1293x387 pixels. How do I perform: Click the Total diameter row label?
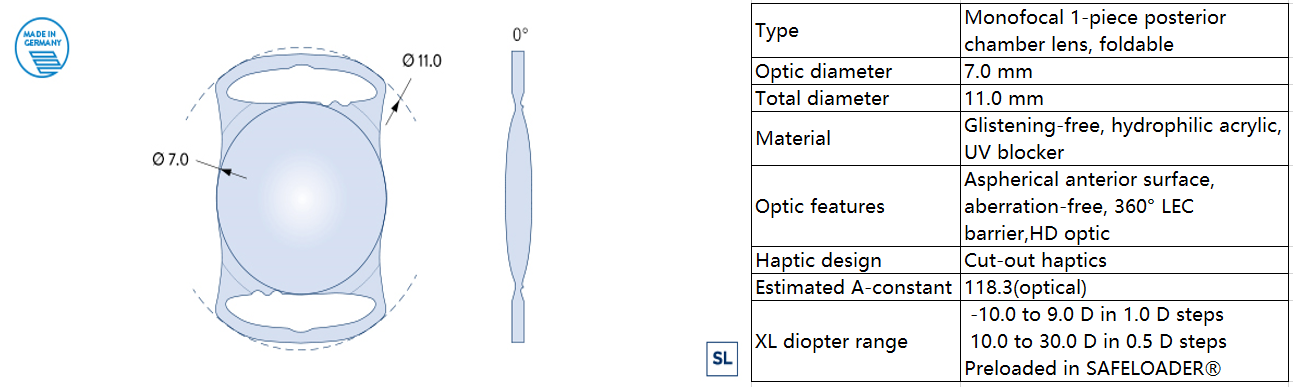pos(821,98)
